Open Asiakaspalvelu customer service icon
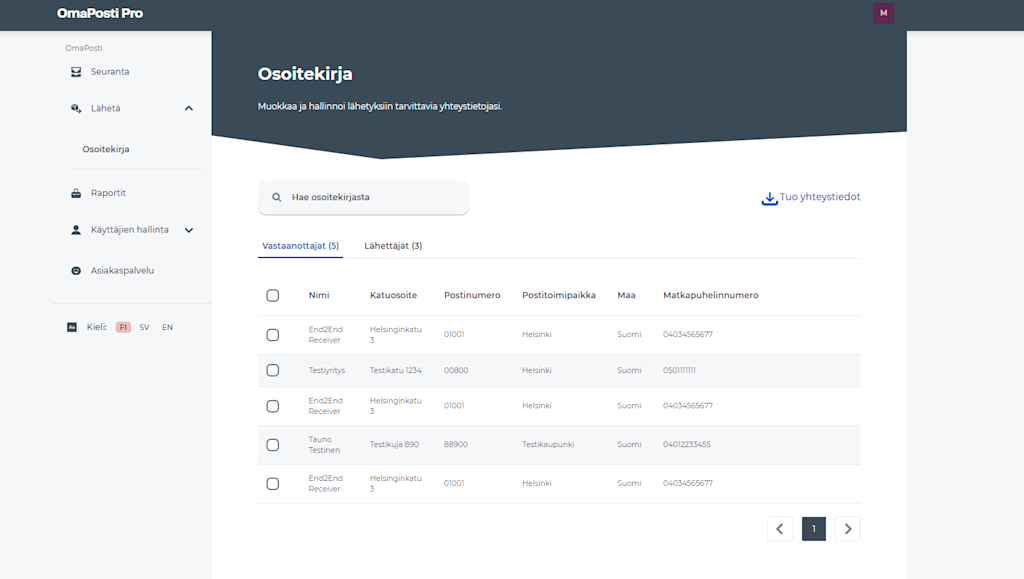1024x579 pixels. point(76,270)
